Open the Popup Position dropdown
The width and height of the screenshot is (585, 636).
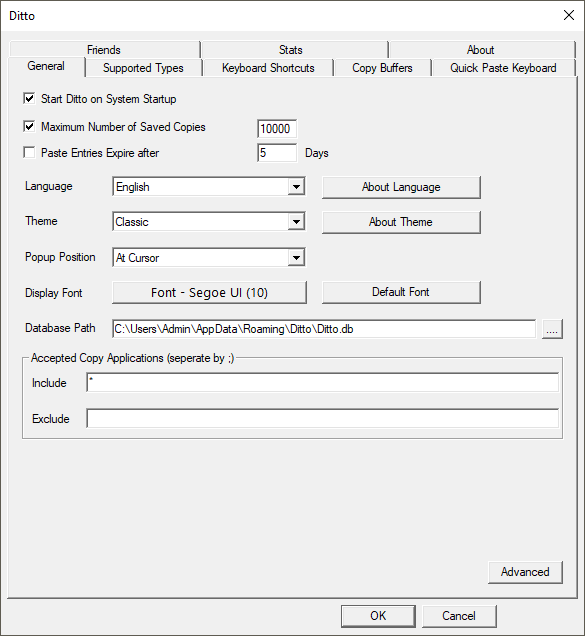coord(296,258)
